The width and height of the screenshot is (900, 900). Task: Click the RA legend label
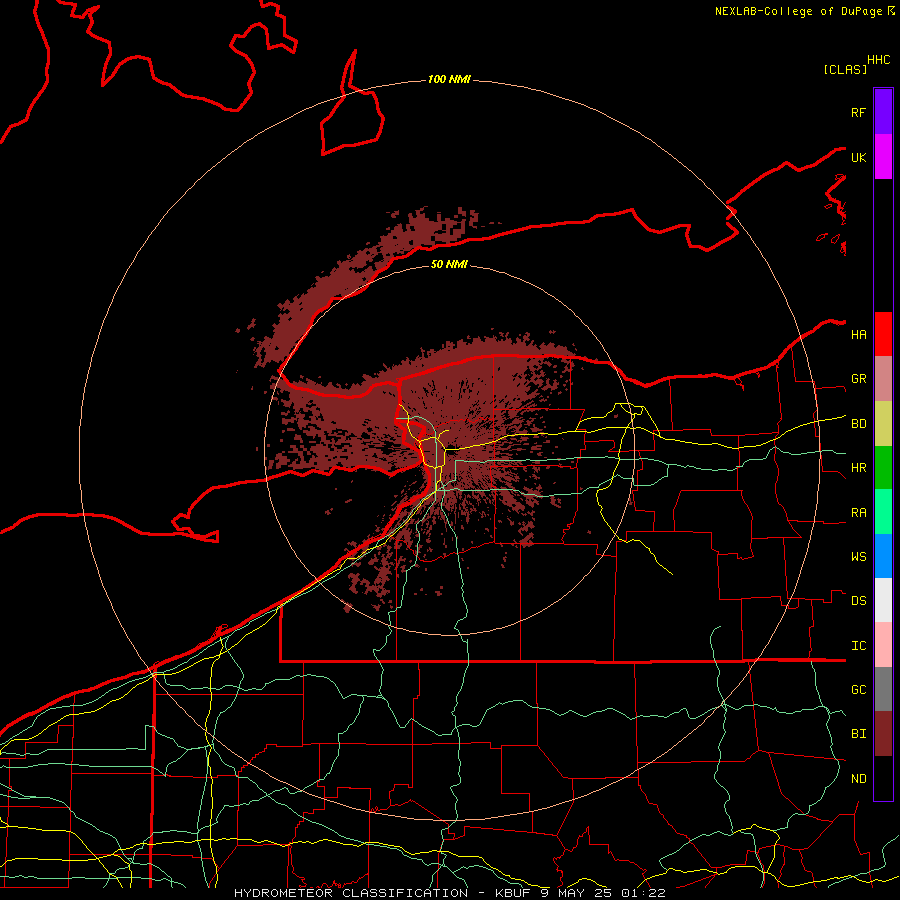(859, 513)
